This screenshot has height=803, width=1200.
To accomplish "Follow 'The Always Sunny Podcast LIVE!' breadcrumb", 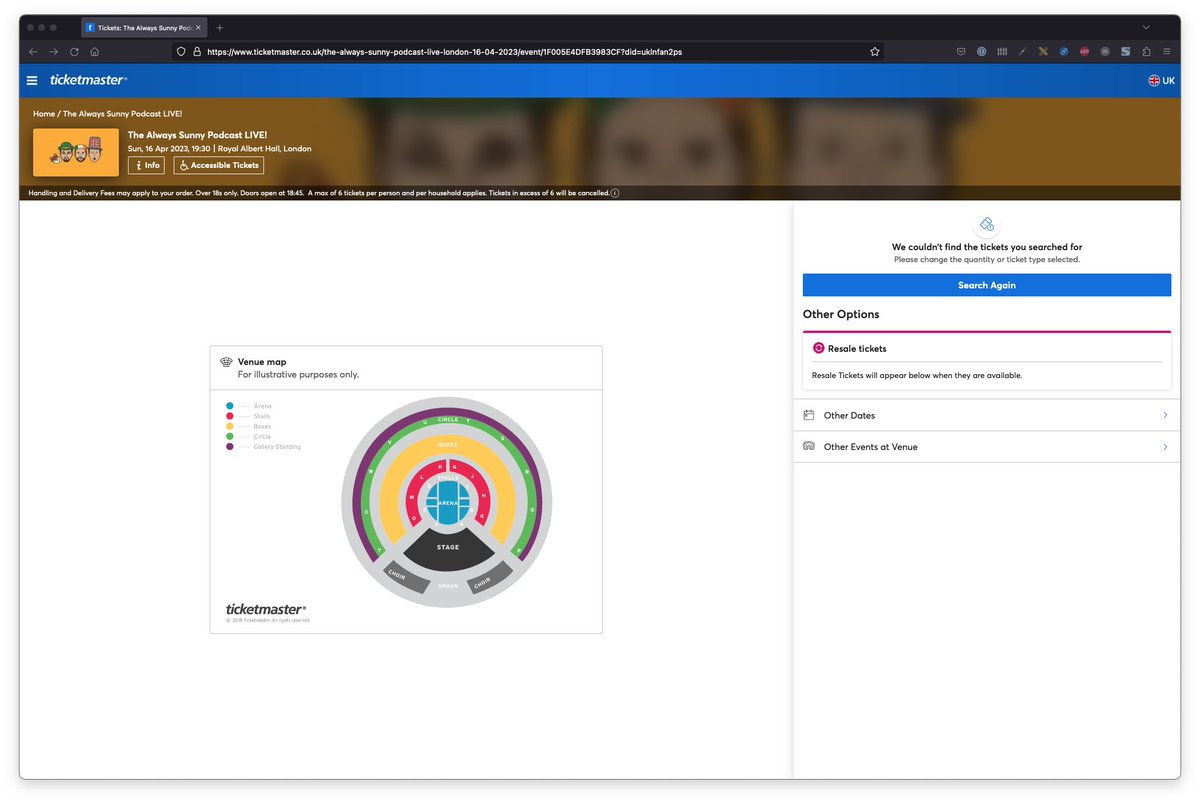I will click(x=123, y=114).
